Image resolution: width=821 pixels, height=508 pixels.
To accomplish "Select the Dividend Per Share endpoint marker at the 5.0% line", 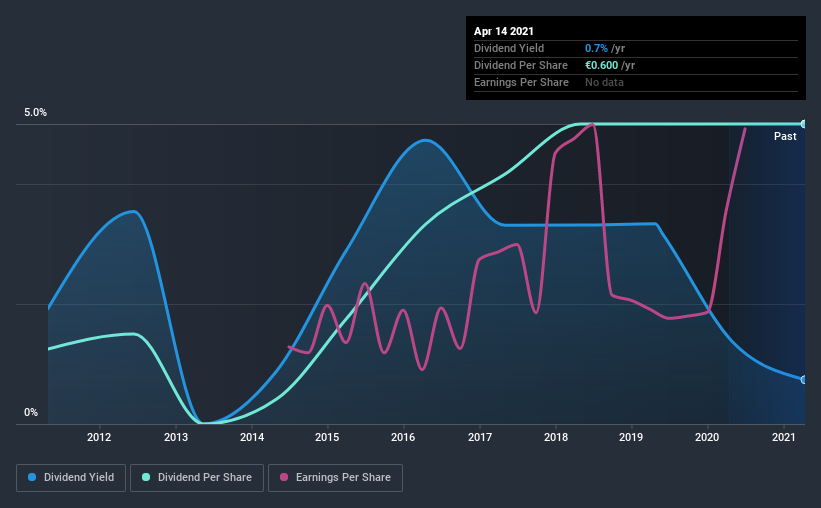I will click(x=803, y=124).
